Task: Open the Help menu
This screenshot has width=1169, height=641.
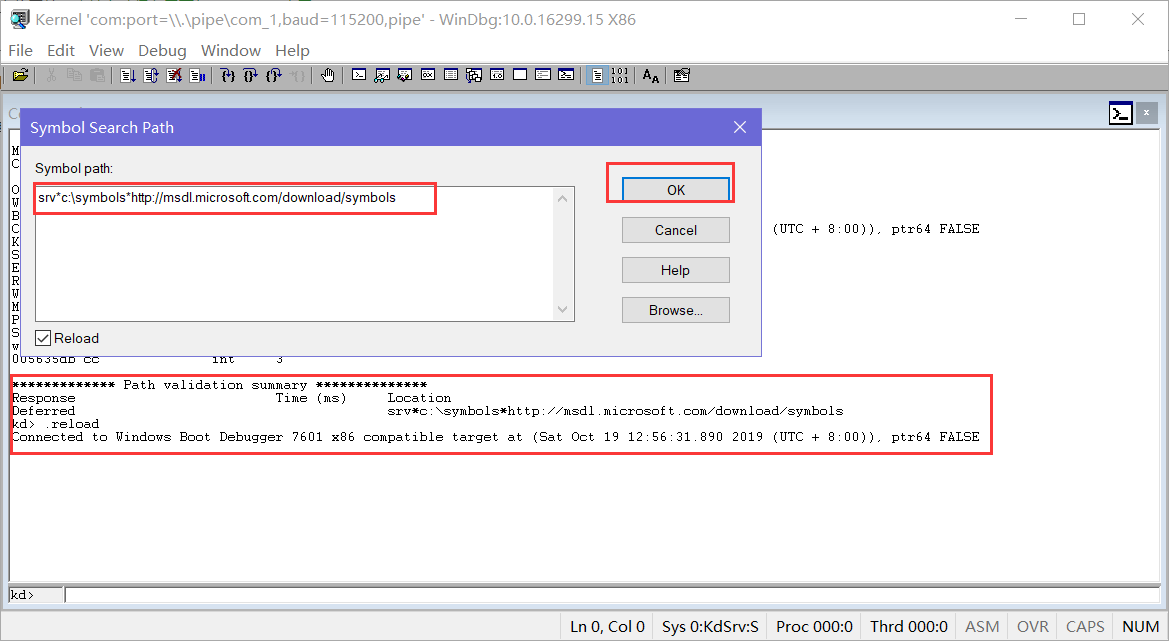Action: point(292,51)
